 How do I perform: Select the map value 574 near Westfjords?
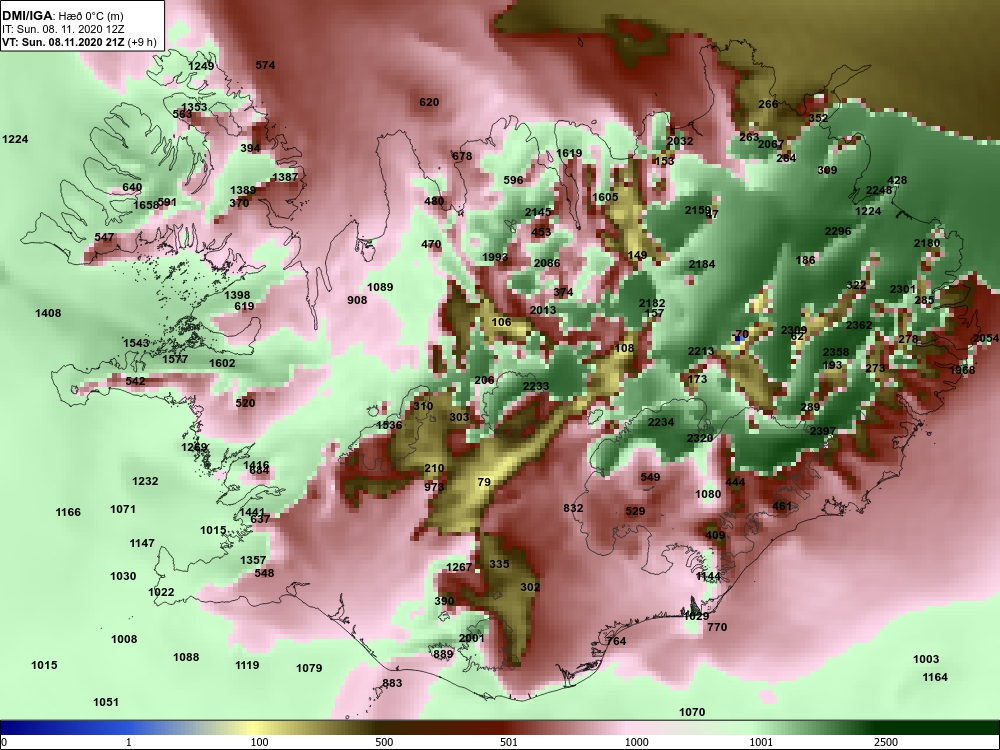click(265, 65)
